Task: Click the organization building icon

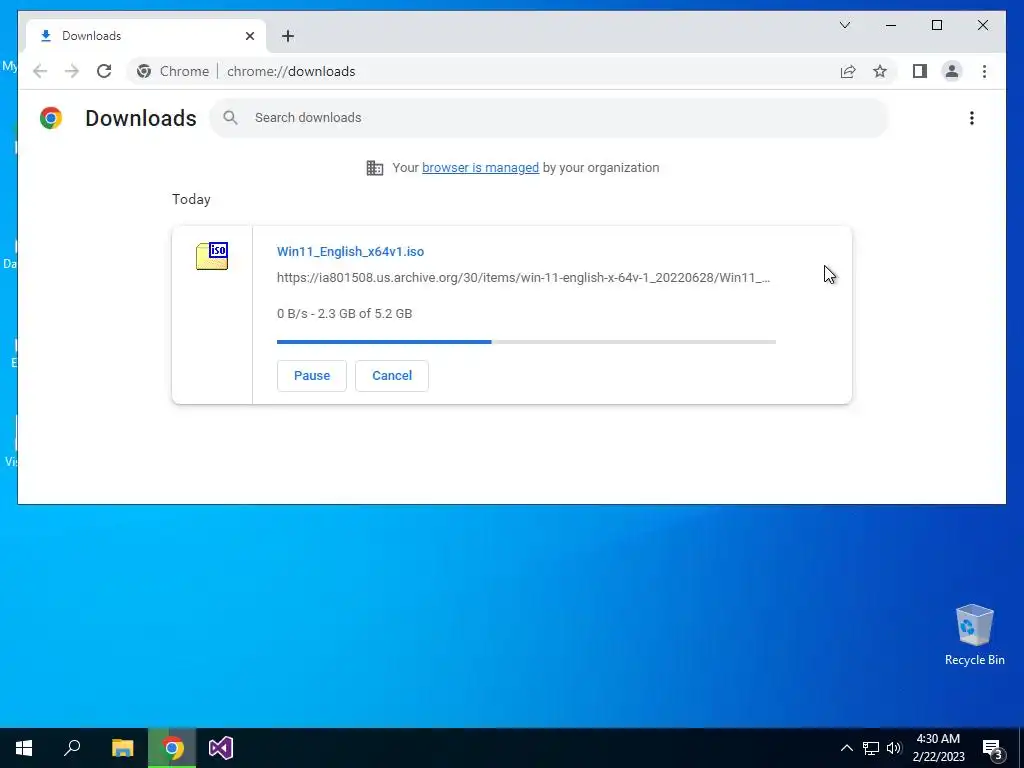Action: point(375,168)
